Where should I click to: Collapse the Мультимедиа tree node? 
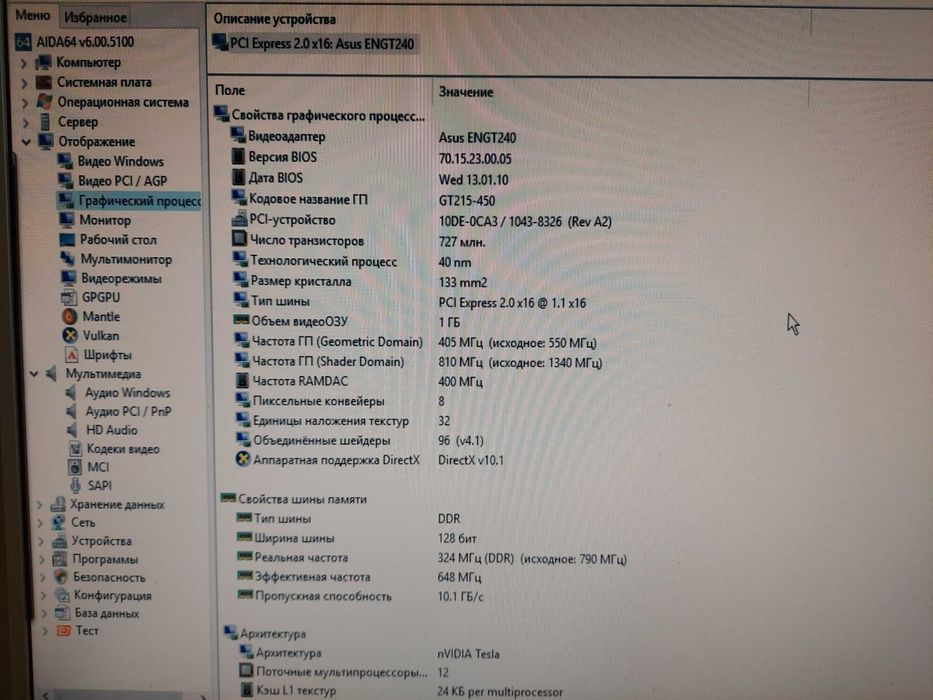[34, 374]
